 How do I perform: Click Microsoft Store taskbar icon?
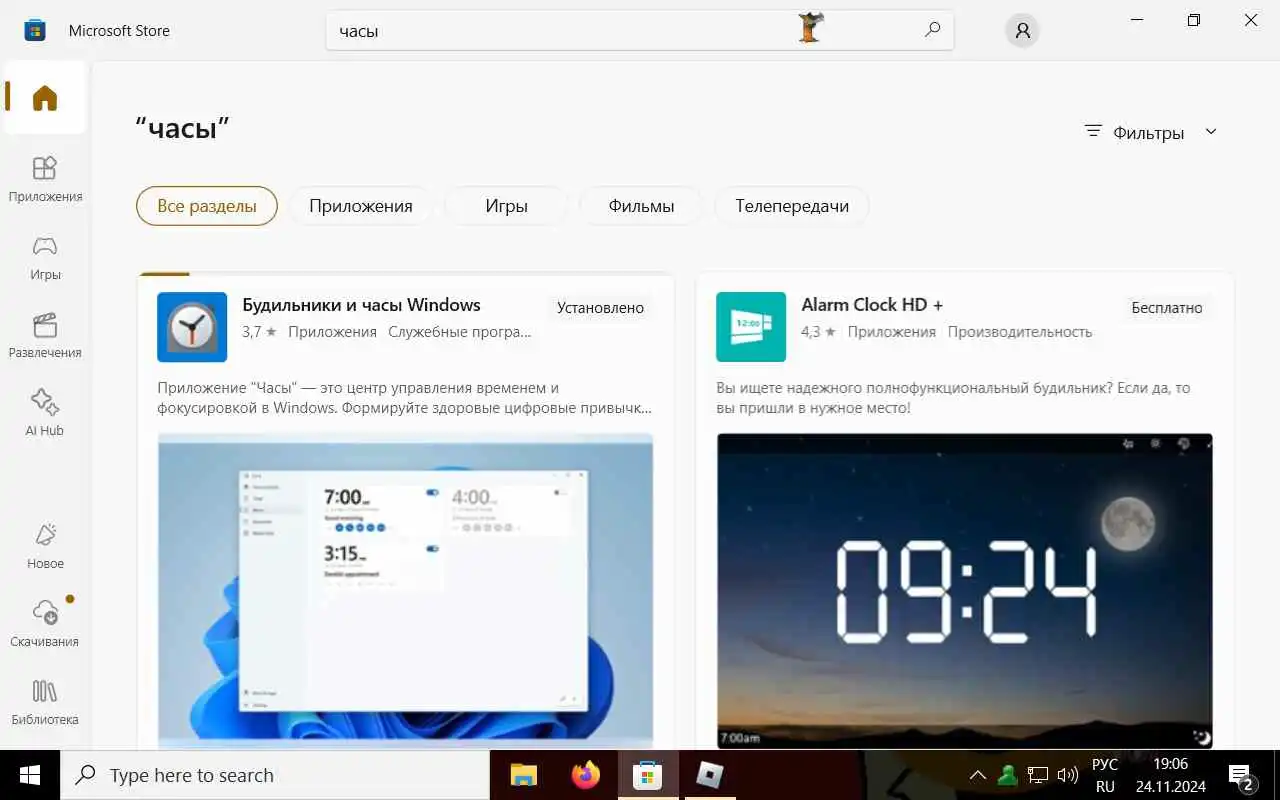coord(648,775)
